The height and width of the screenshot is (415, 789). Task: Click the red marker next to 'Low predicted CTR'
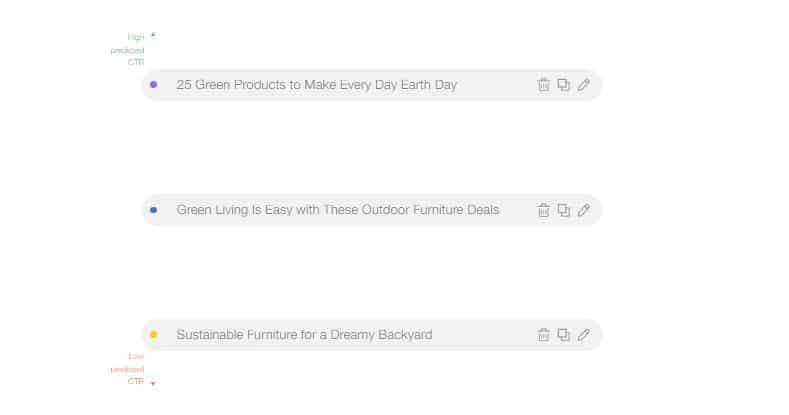[153, 383]
